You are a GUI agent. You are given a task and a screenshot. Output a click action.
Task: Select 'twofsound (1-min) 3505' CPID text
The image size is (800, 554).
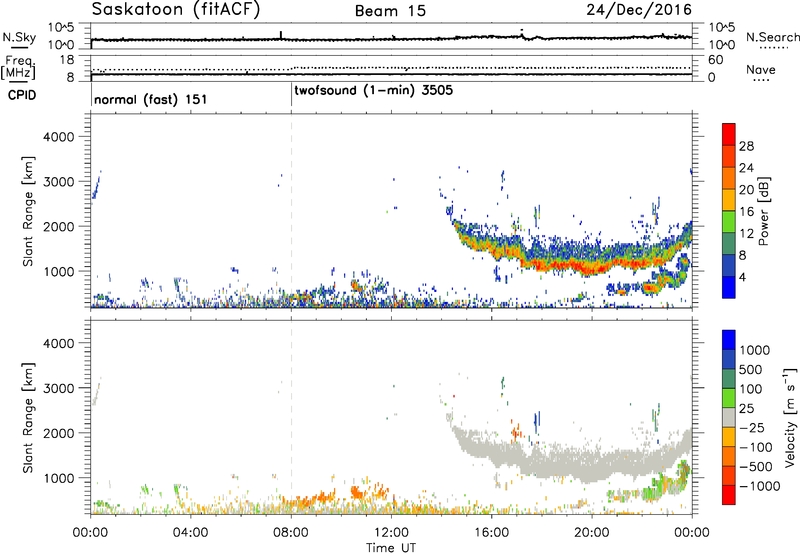tap(373, 90)
